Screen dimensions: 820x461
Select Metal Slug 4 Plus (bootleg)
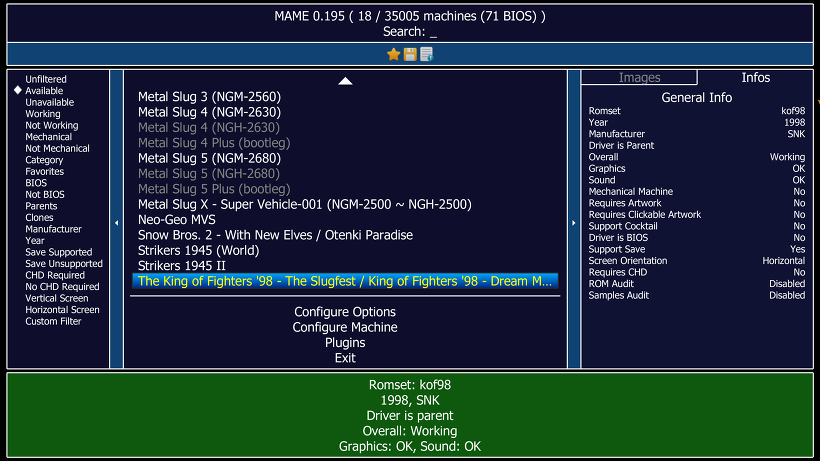(214, 143)
